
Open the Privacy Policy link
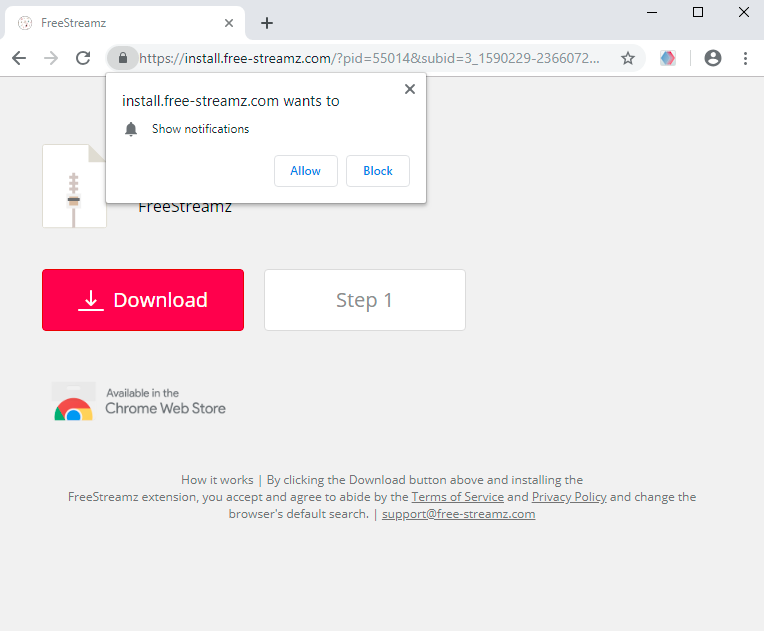point(569,497)
